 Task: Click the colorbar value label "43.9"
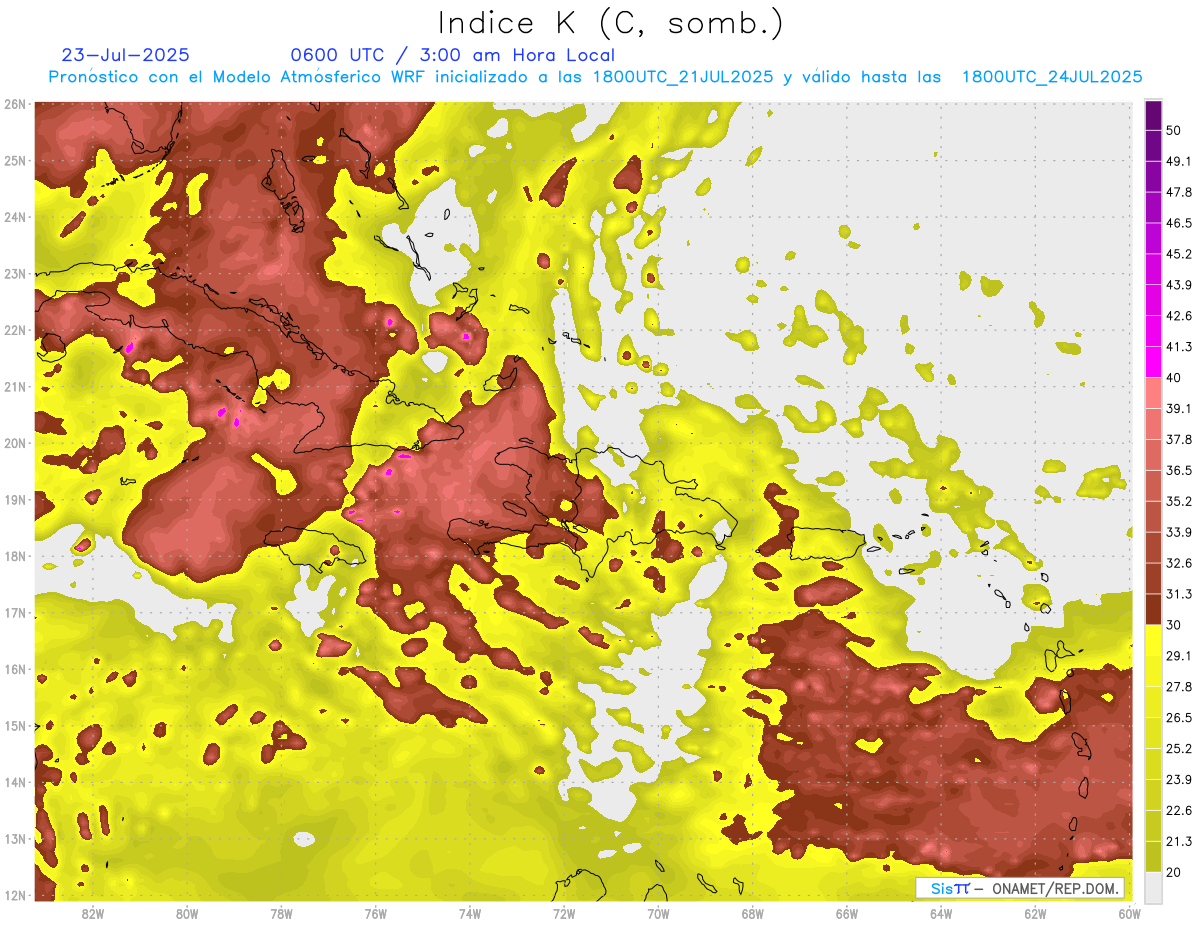(1178, 285)
